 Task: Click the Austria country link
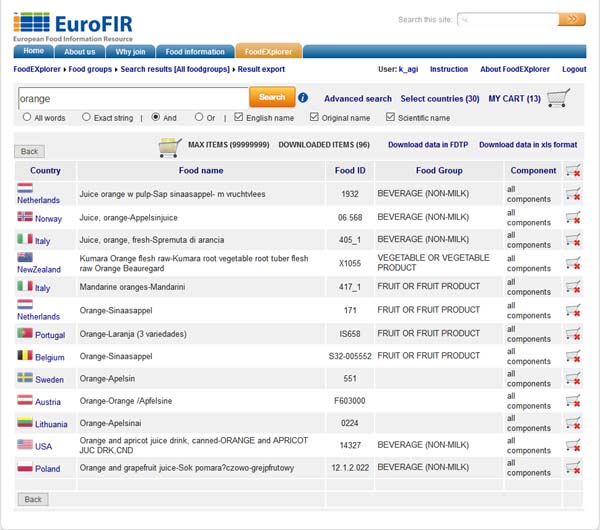tap(48, 402)
